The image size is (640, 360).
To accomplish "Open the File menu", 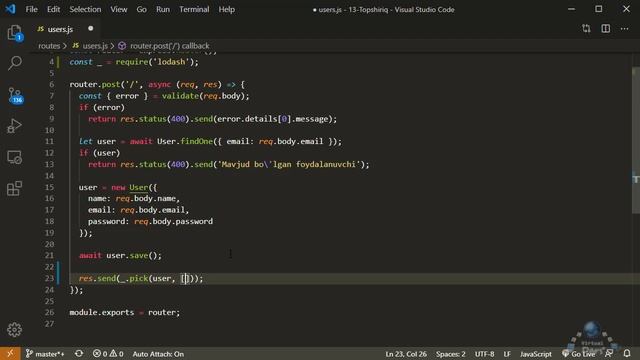I will pos(31,9).
